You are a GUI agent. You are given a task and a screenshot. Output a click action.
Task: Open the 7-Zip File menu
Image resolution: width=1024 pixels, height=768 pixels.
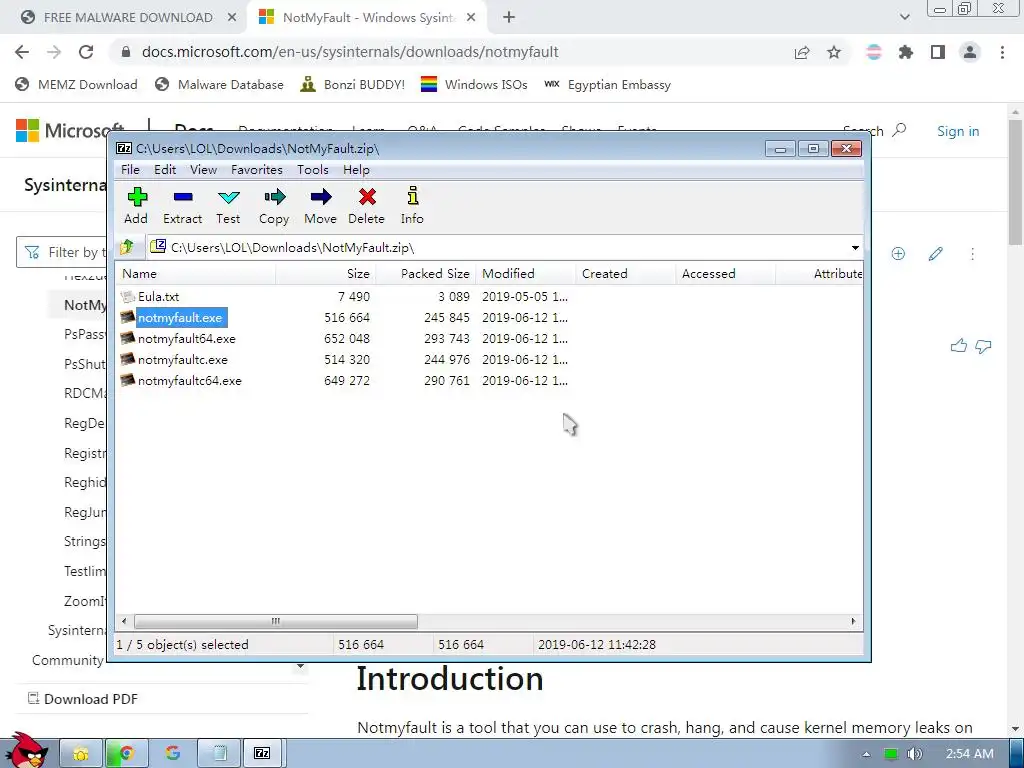[x=130, y=170]
